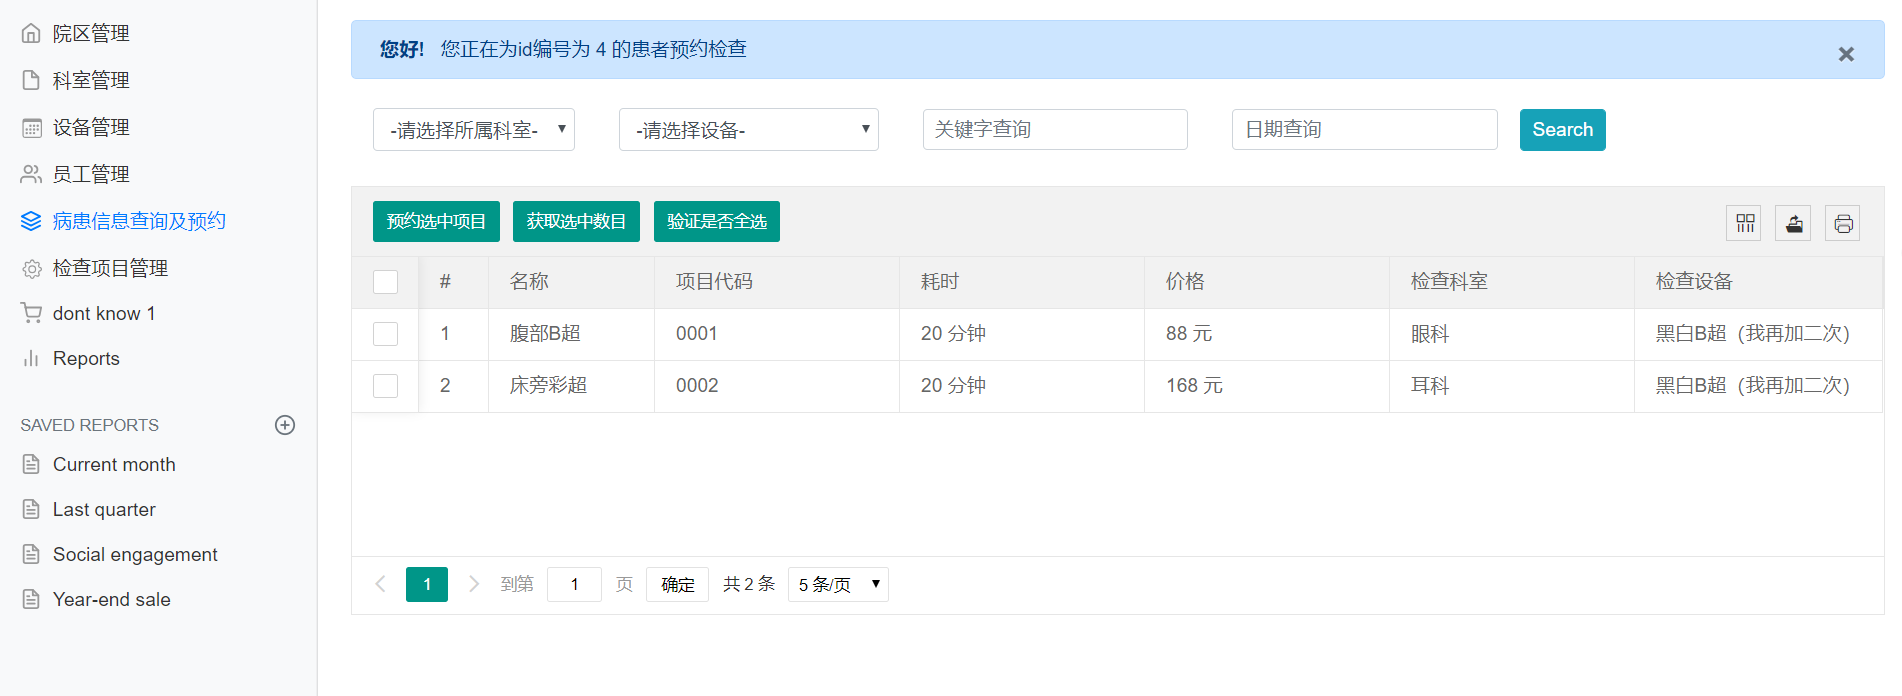Image resolution: width=1902 pixels, height=696 pixels.
Task: Open 员工管理 menu item
Action: 91,174
